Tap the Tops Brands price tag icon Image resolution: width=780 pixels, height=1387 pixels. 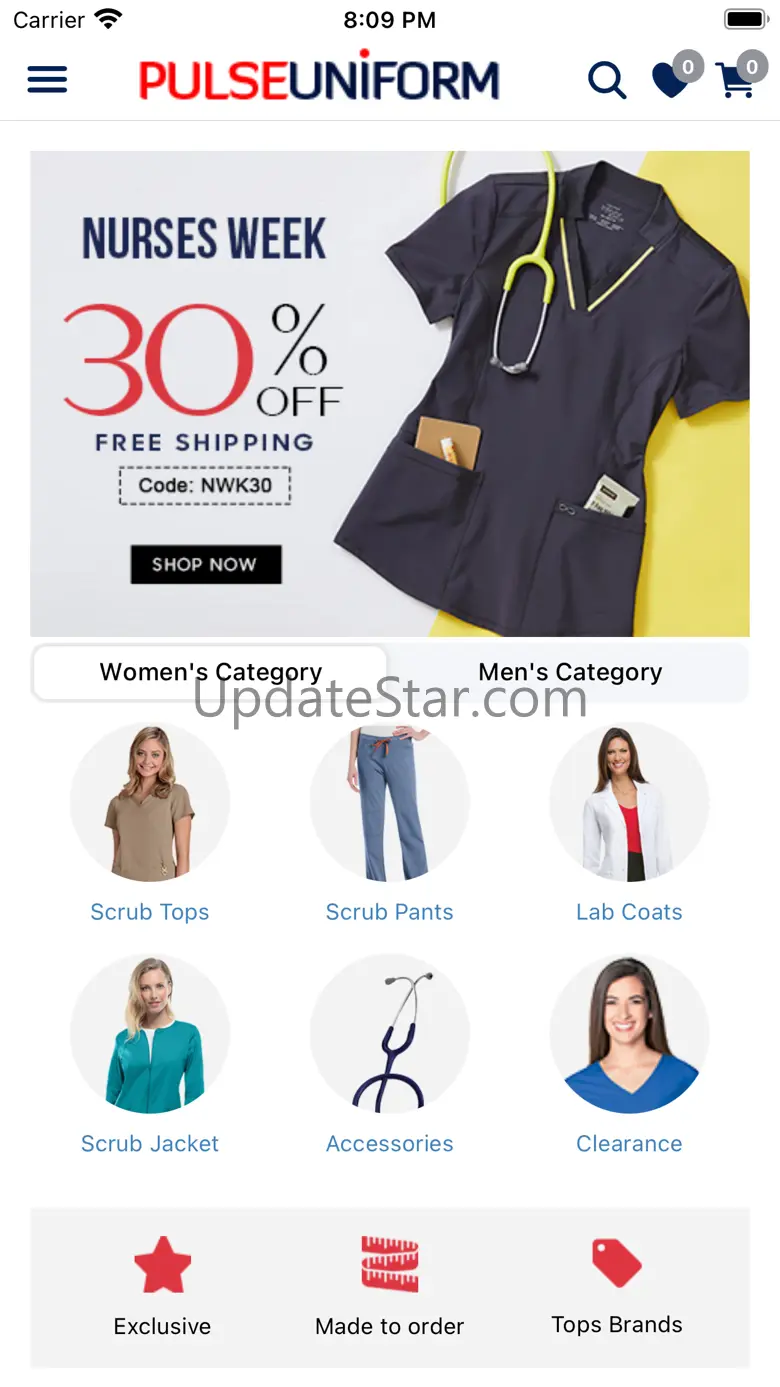pos(617,1263)
